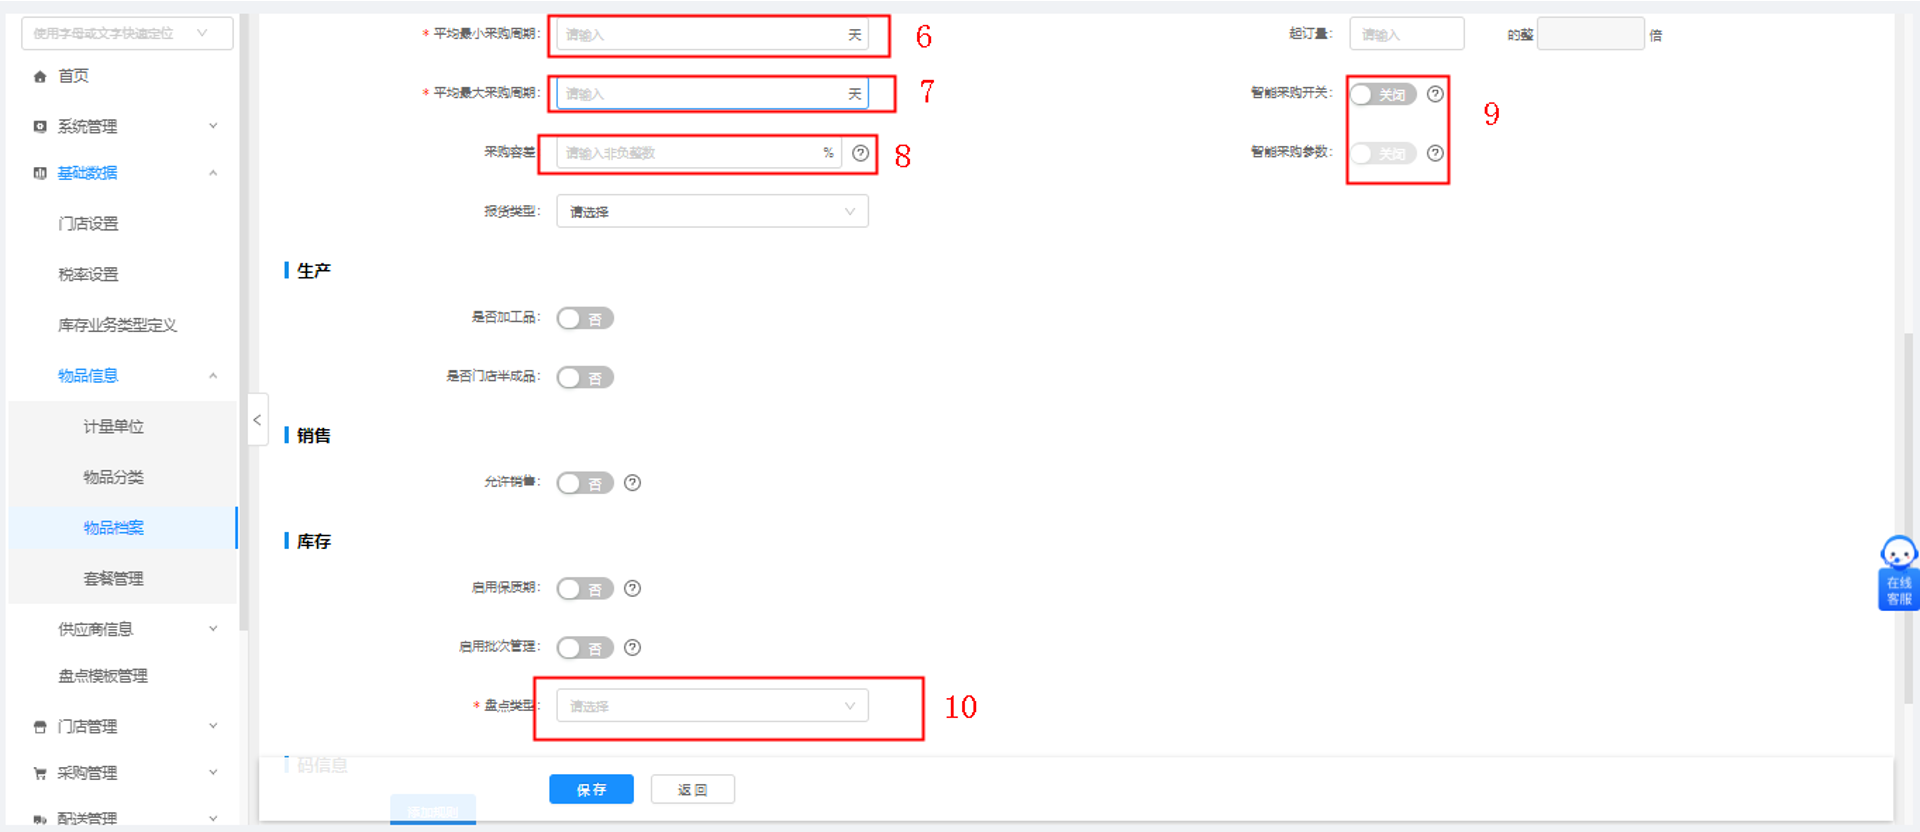The image size is (1920, 832).
Task: Open the 盘点类型 dropdown
Action: point(712,706)
